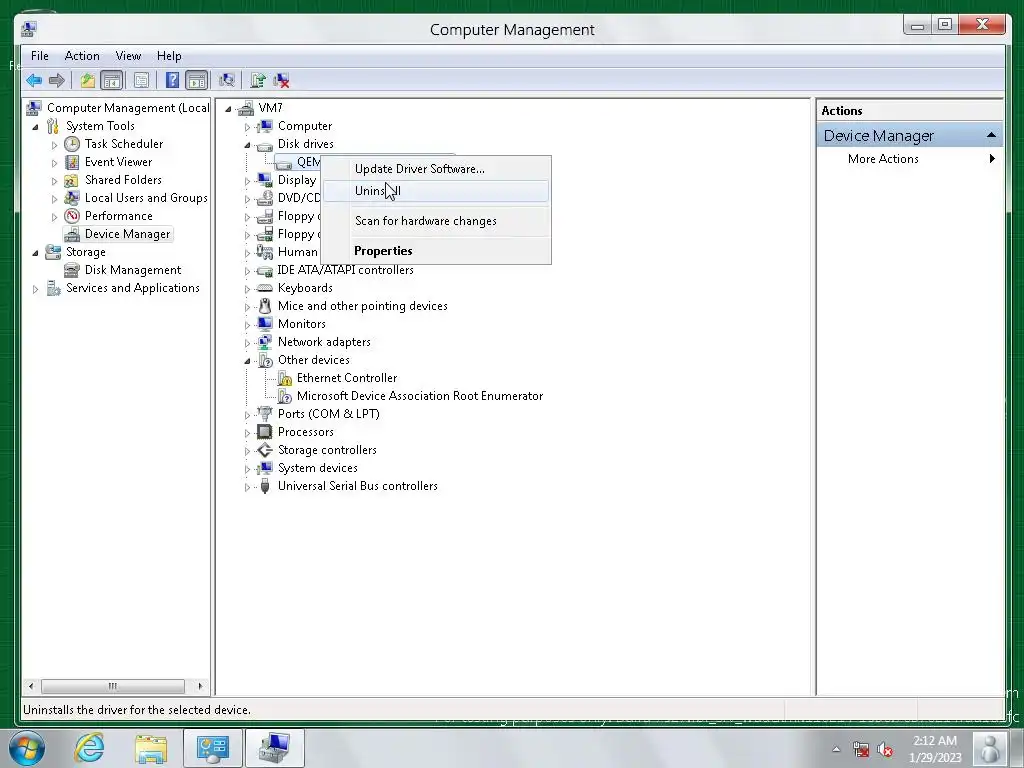Screen dimensions: 1024x768
Task: Click the Uninstall device toolbar icon (red X)
Action: coord(281,80)
